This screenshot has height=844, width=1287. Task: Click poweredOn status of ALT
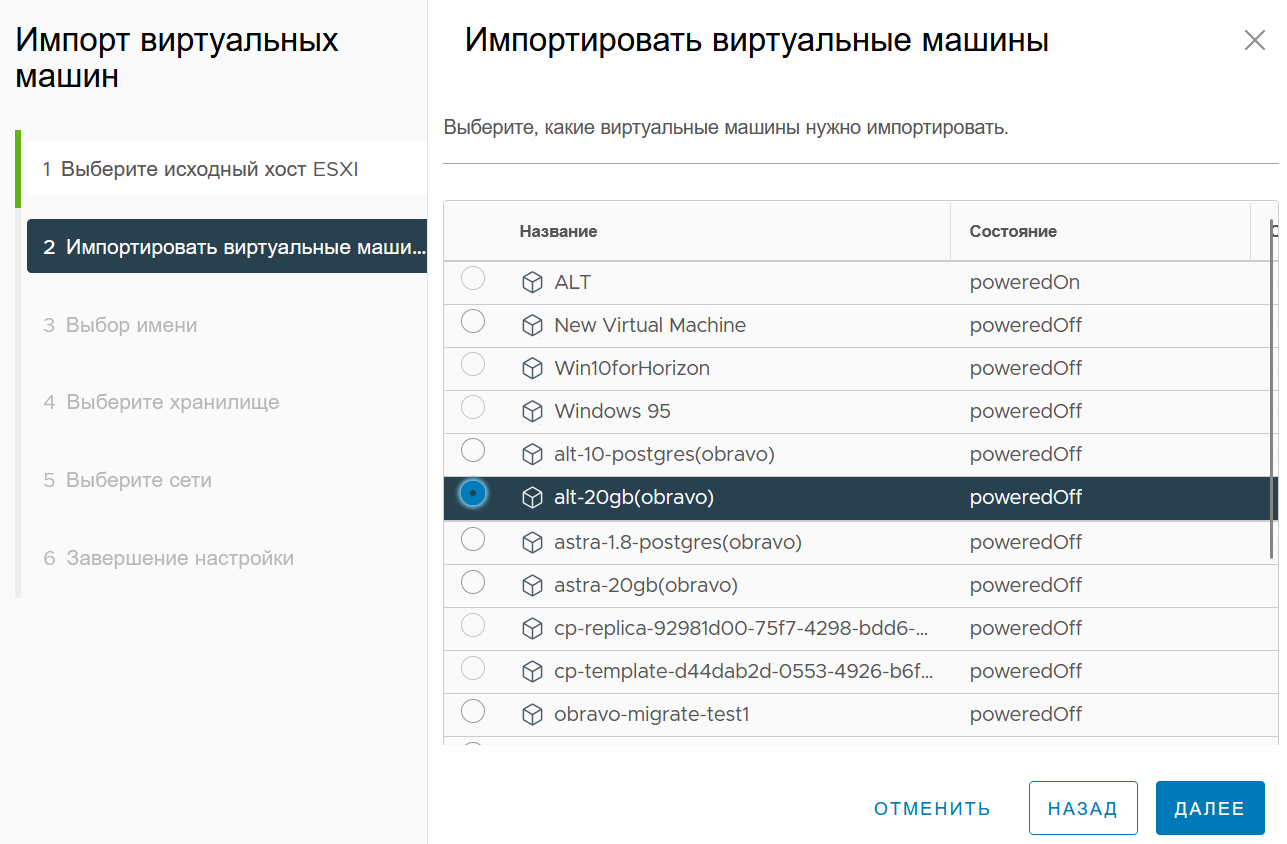click(1025, 283)
